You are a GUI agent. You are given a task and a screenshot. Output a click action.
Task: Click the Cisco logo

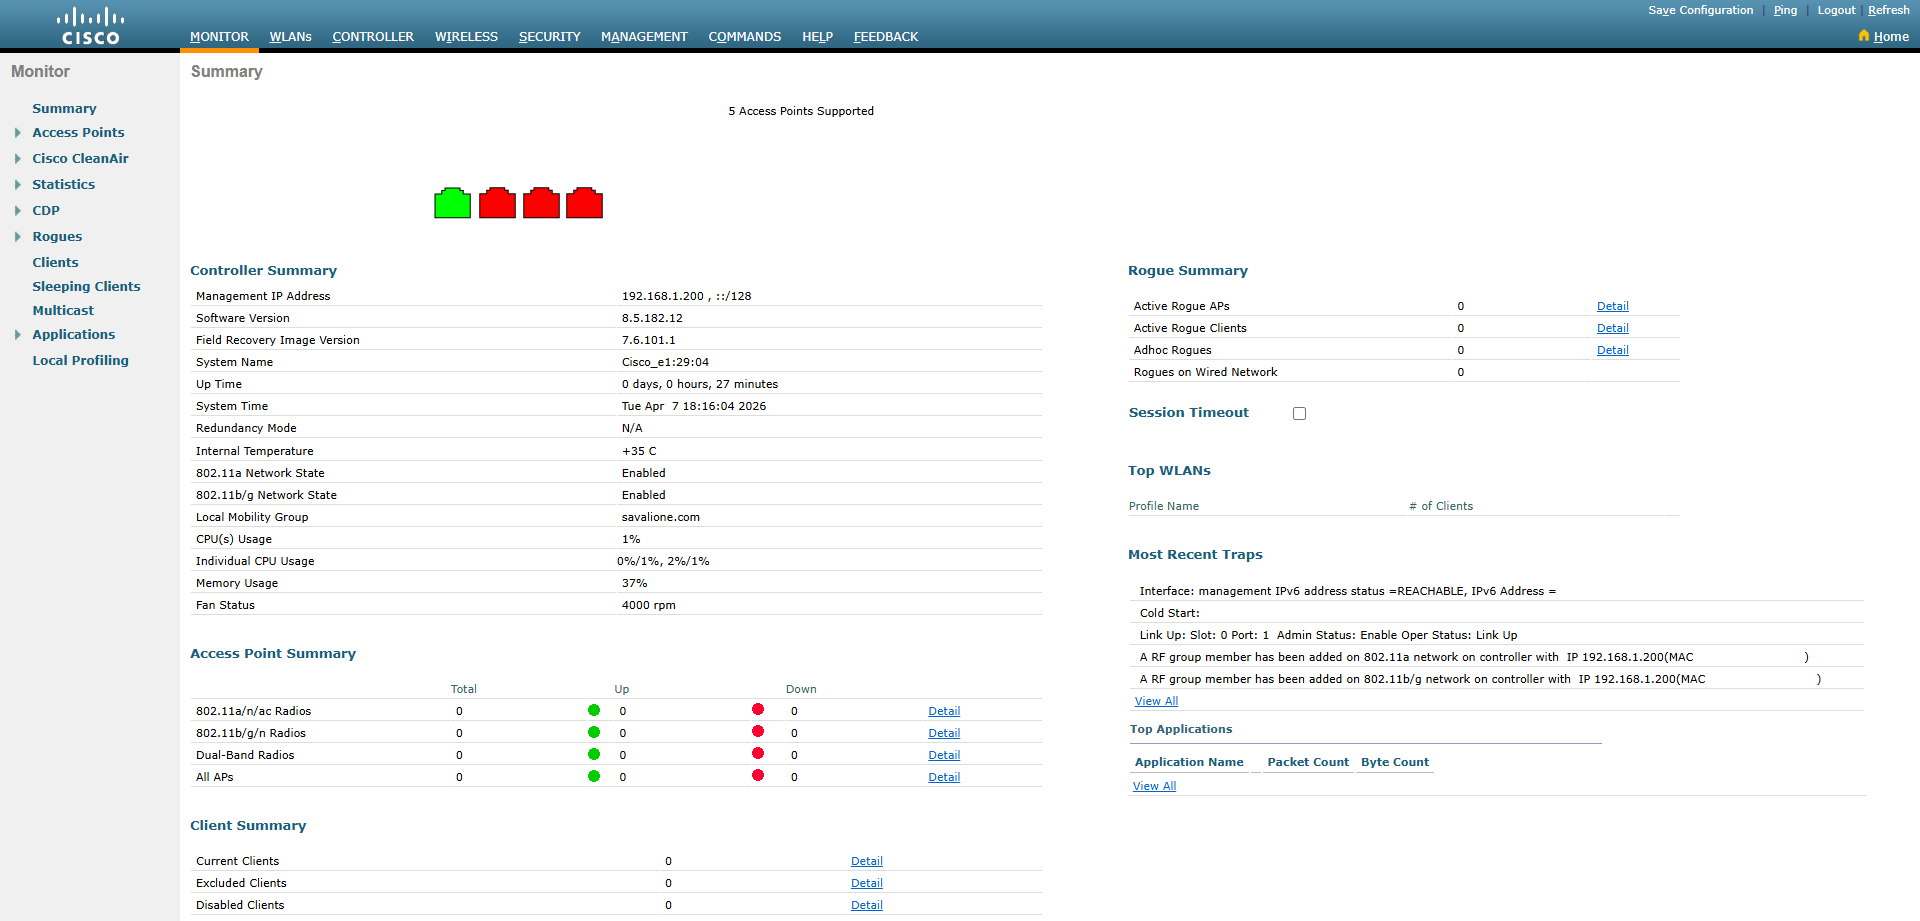(90, 23)
